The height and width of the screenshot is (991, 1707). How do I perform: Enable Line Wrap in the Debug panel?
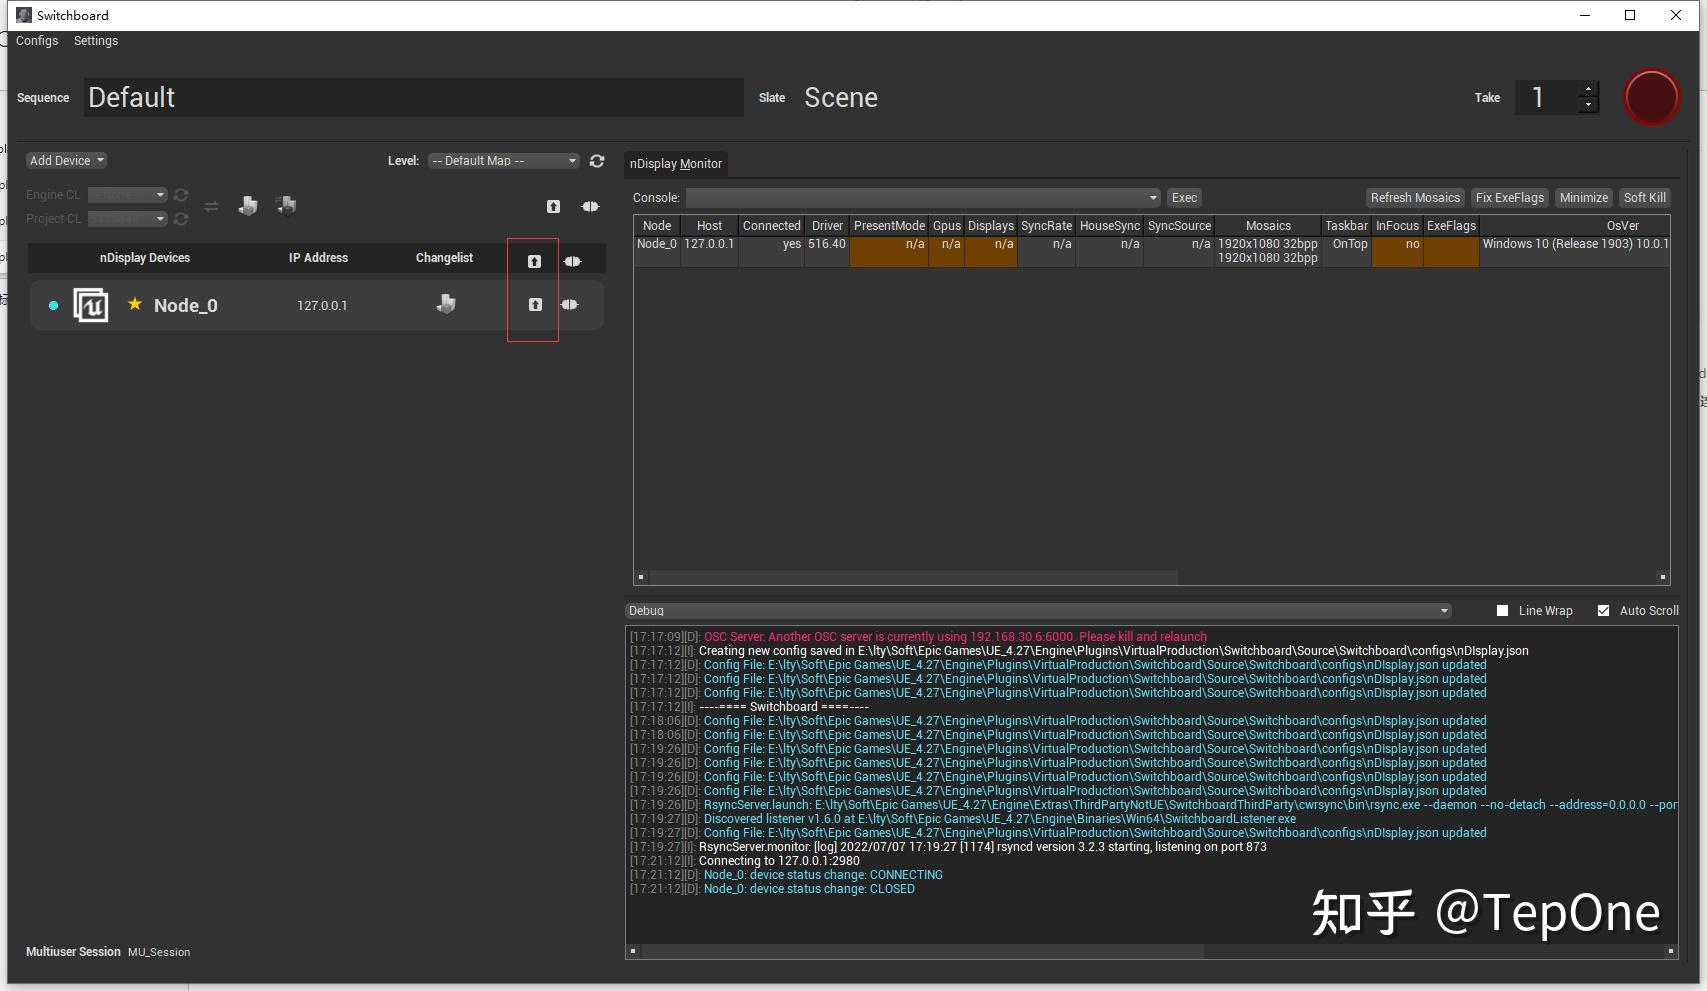pos(1501,610)
